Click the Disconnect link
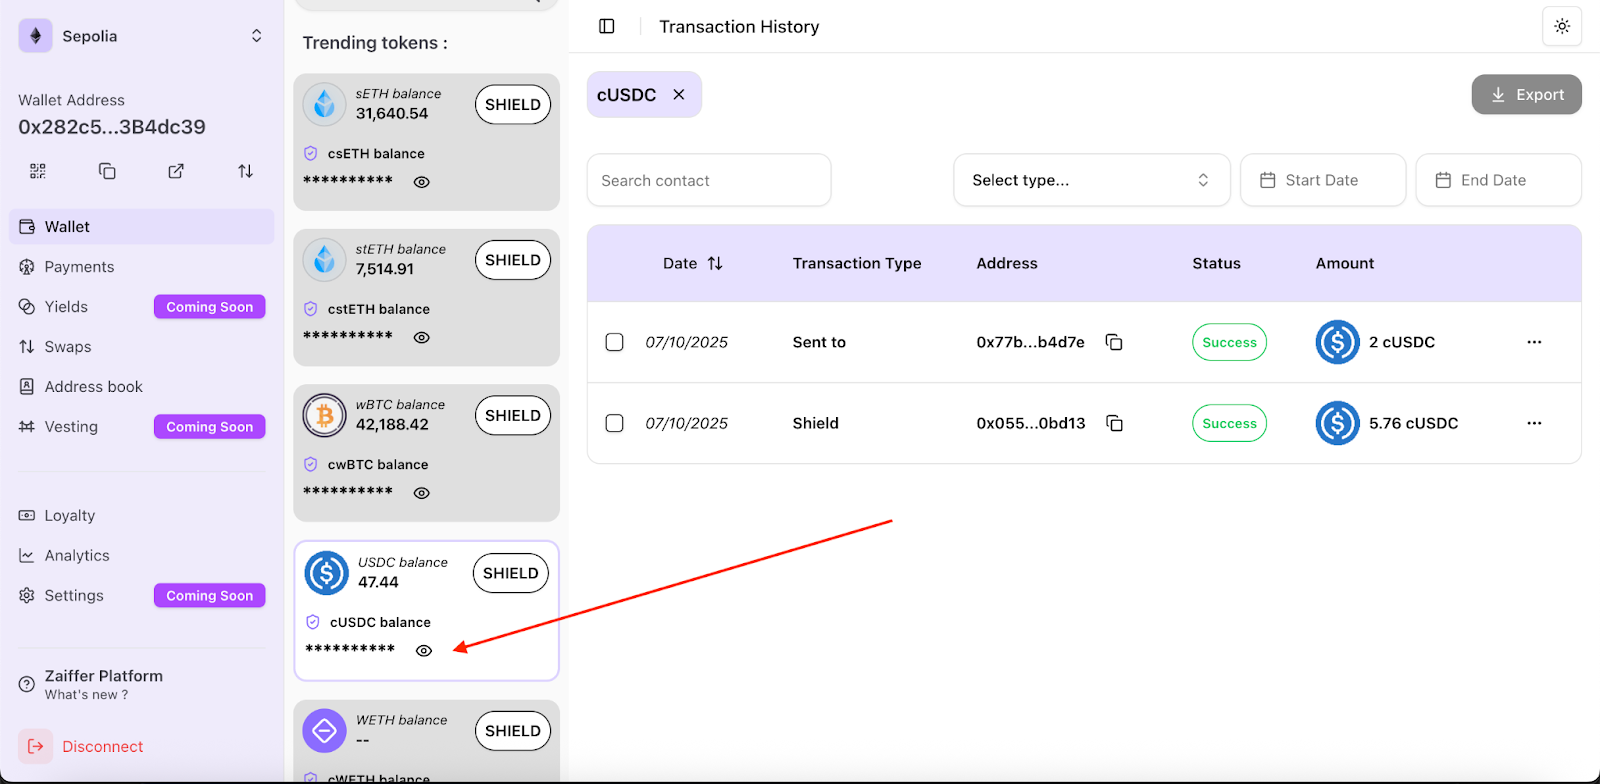Viewport: 1600px width, 784px height. 103,746
